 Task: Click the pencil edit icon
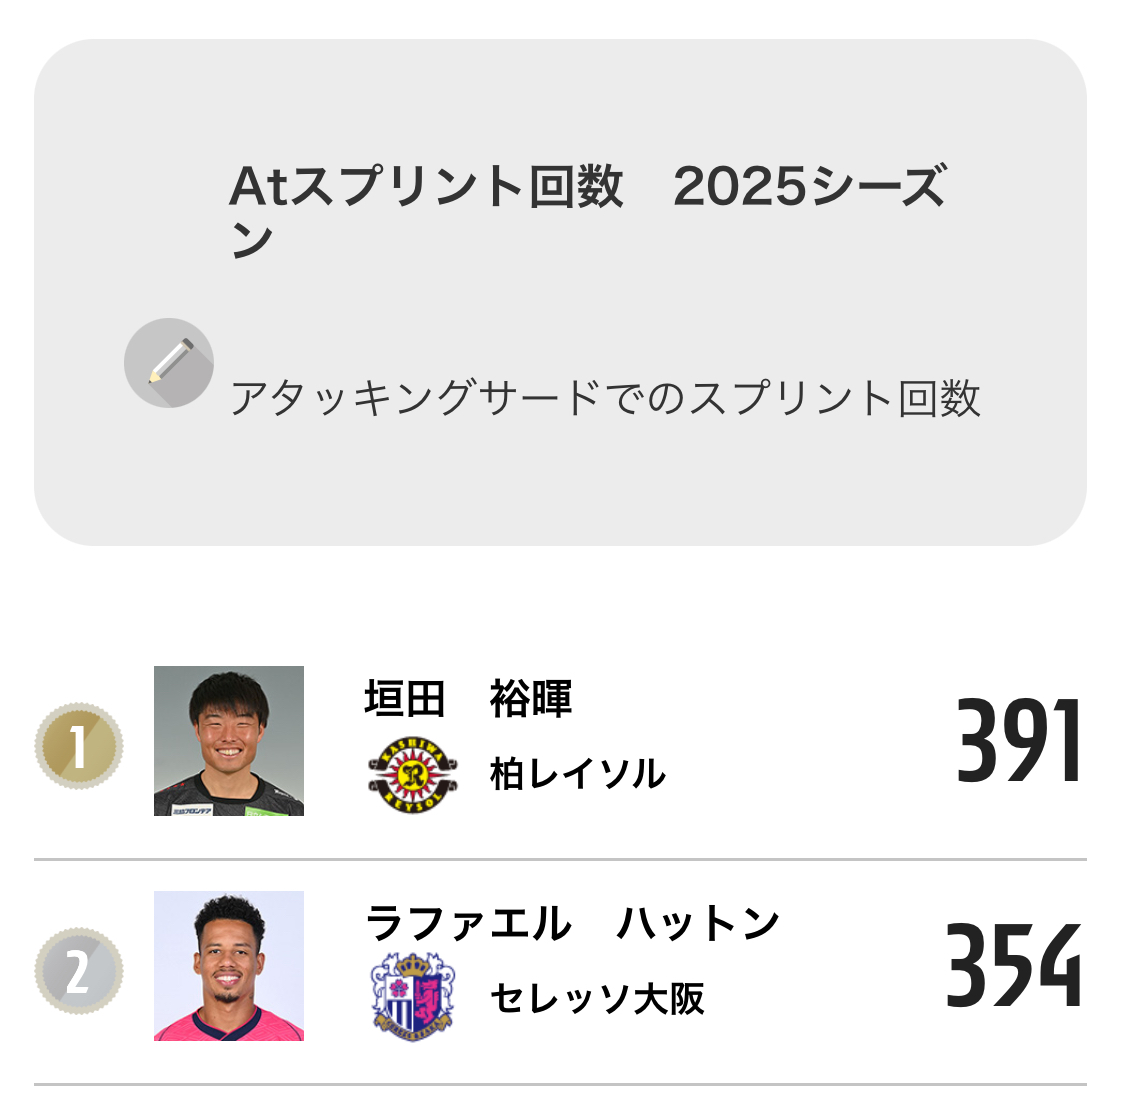coord(168,363)
